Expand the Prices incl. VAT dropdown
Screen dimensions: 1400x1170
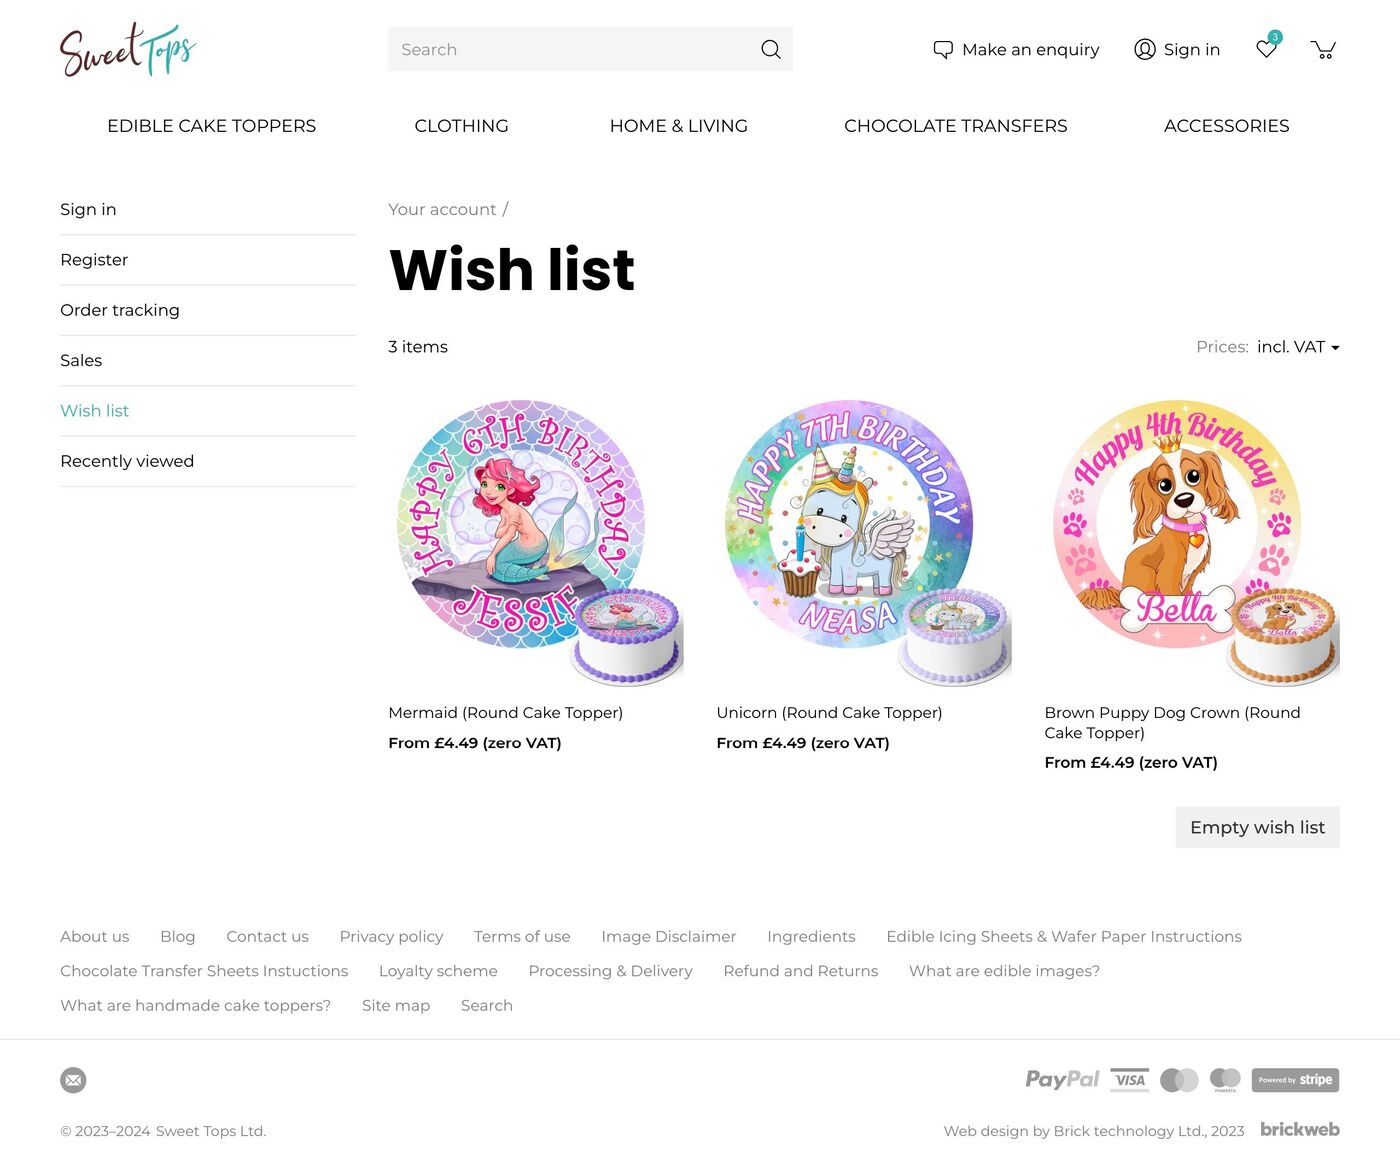pyautogui.click(x=1298, y=347)
